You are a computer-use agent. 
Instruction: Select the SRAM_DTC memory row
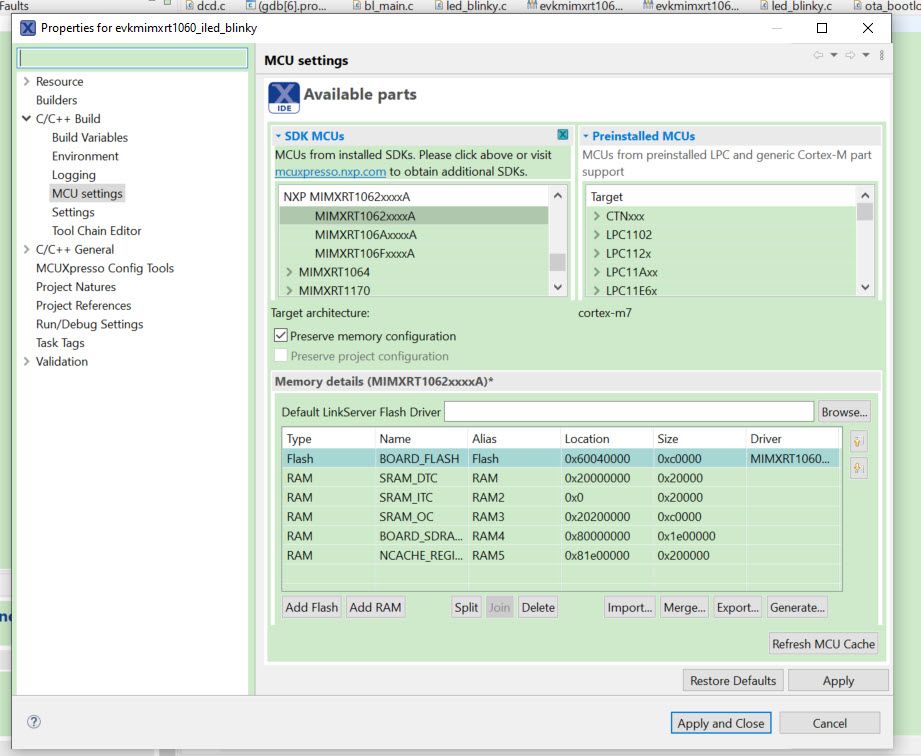pos(561,478)
